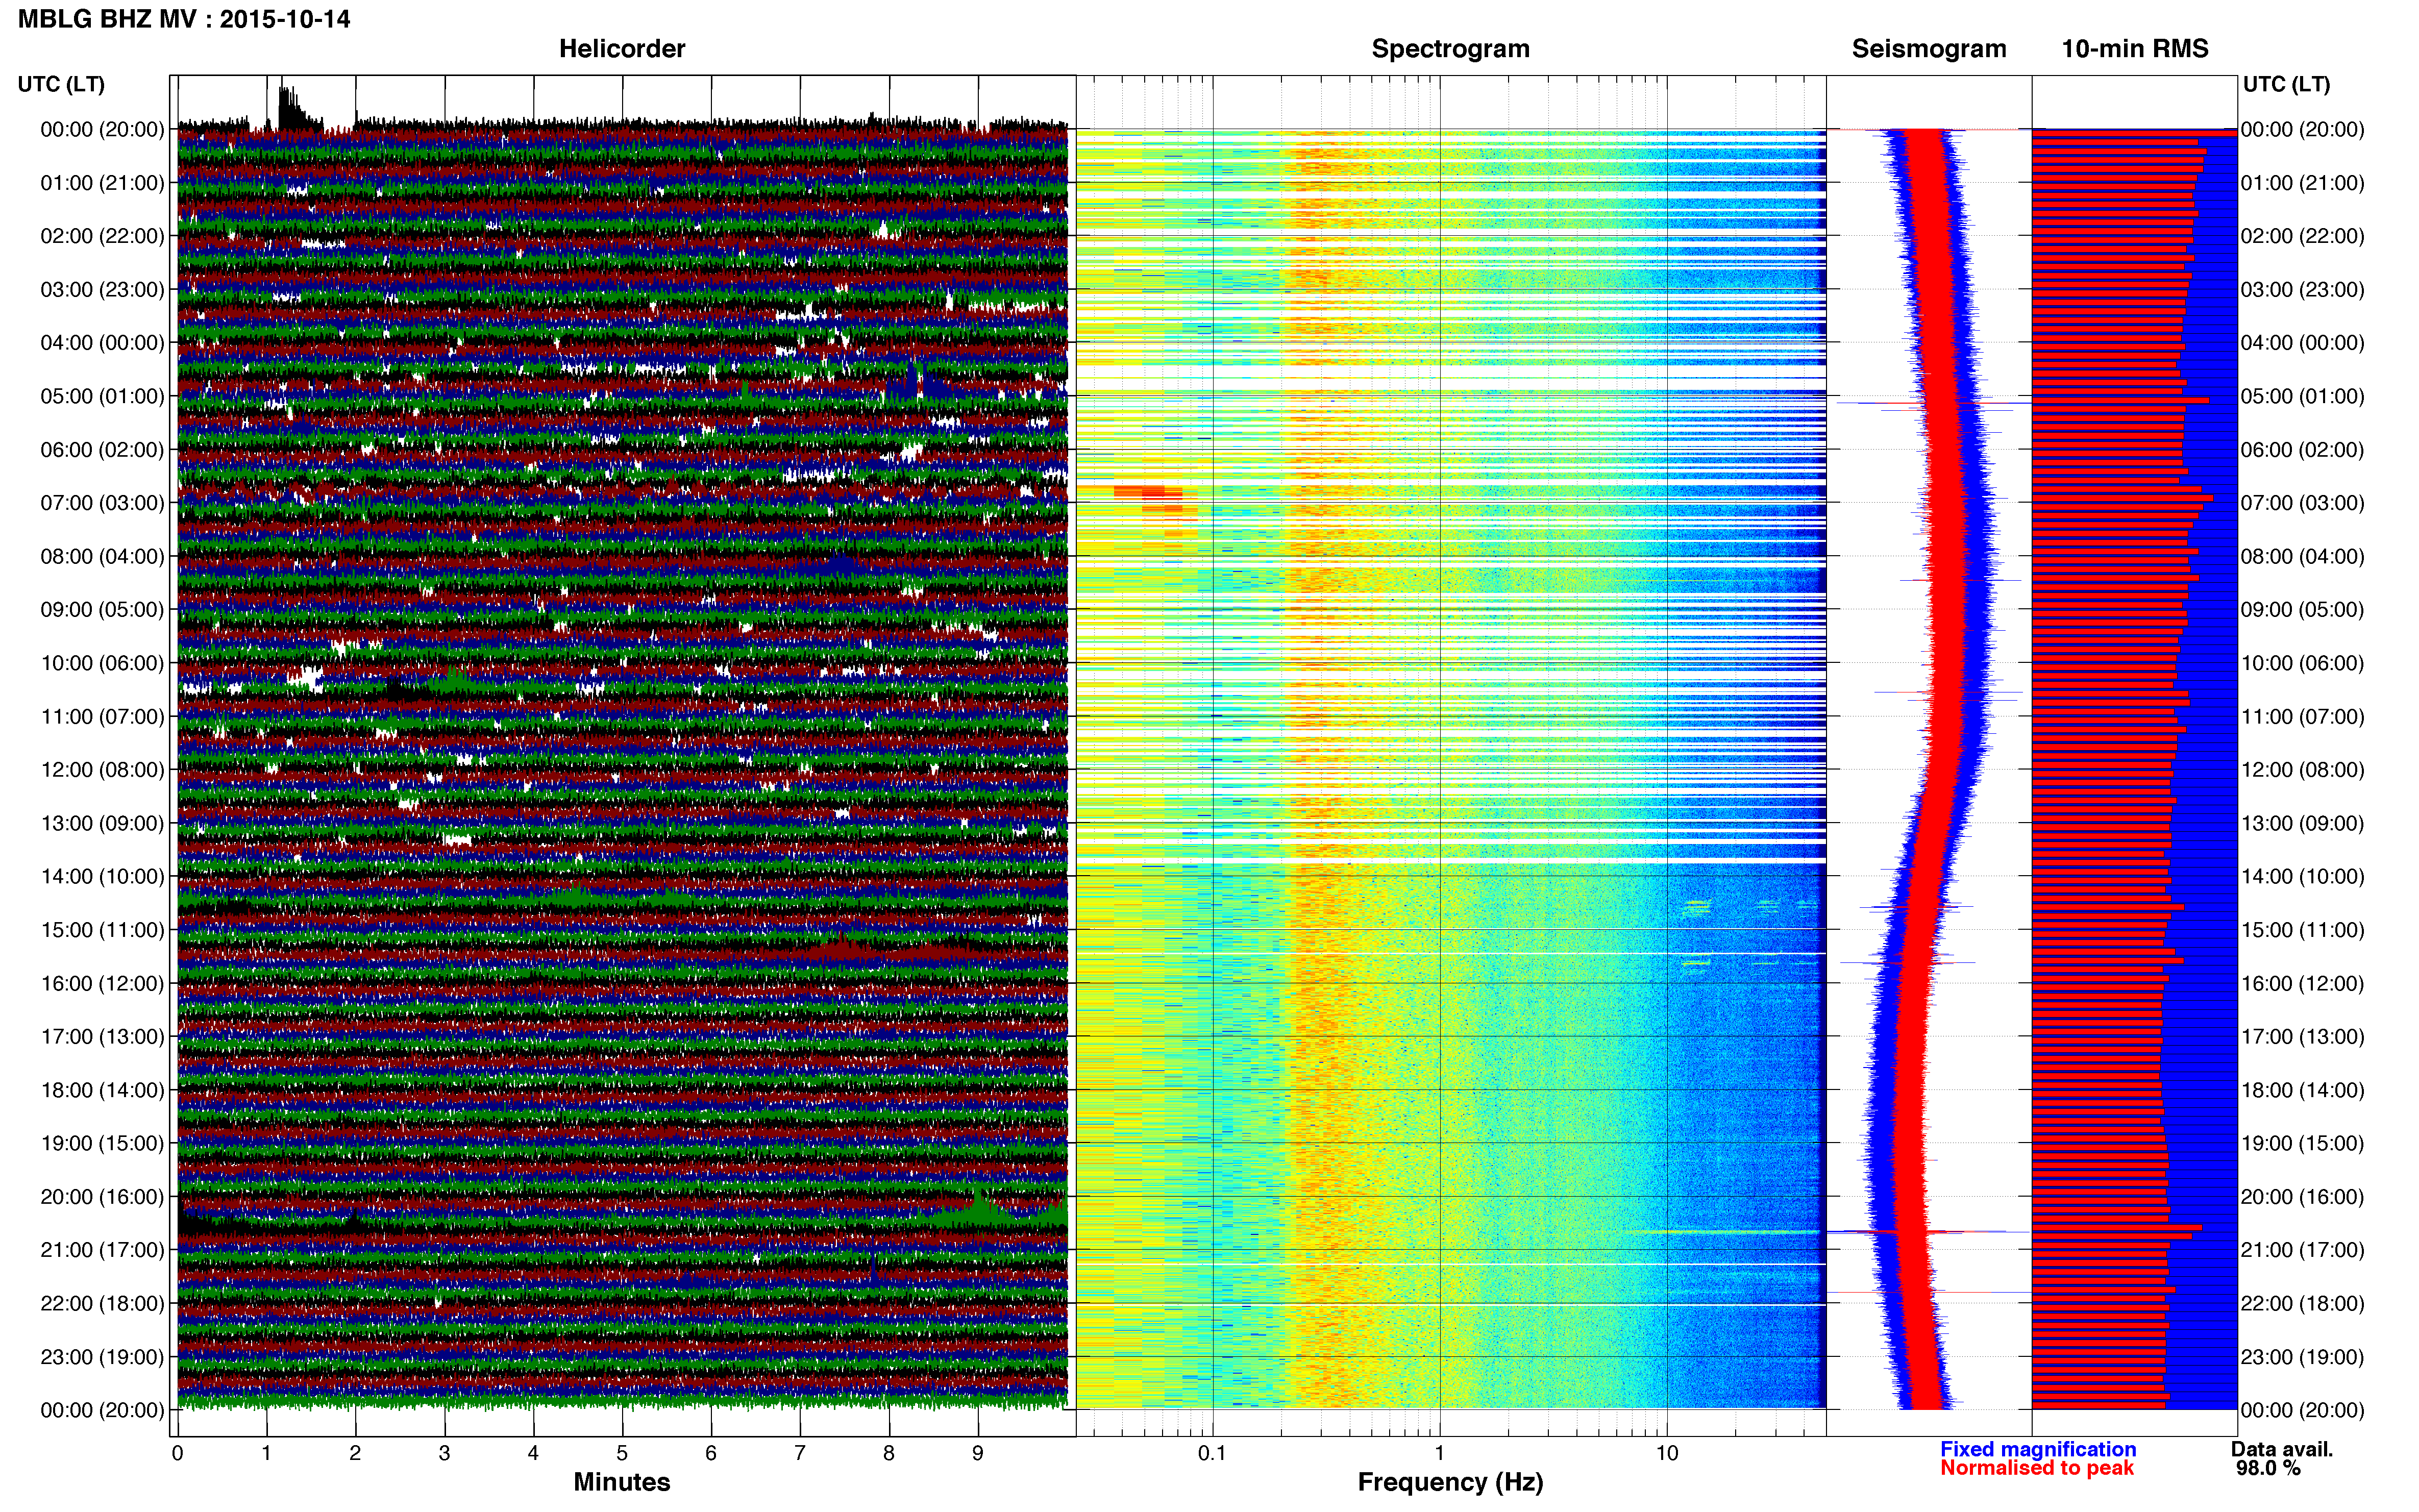Click right-side time label '05:00 (01:00)'
2419x1512 pixels.
(x=2302, y=396)
